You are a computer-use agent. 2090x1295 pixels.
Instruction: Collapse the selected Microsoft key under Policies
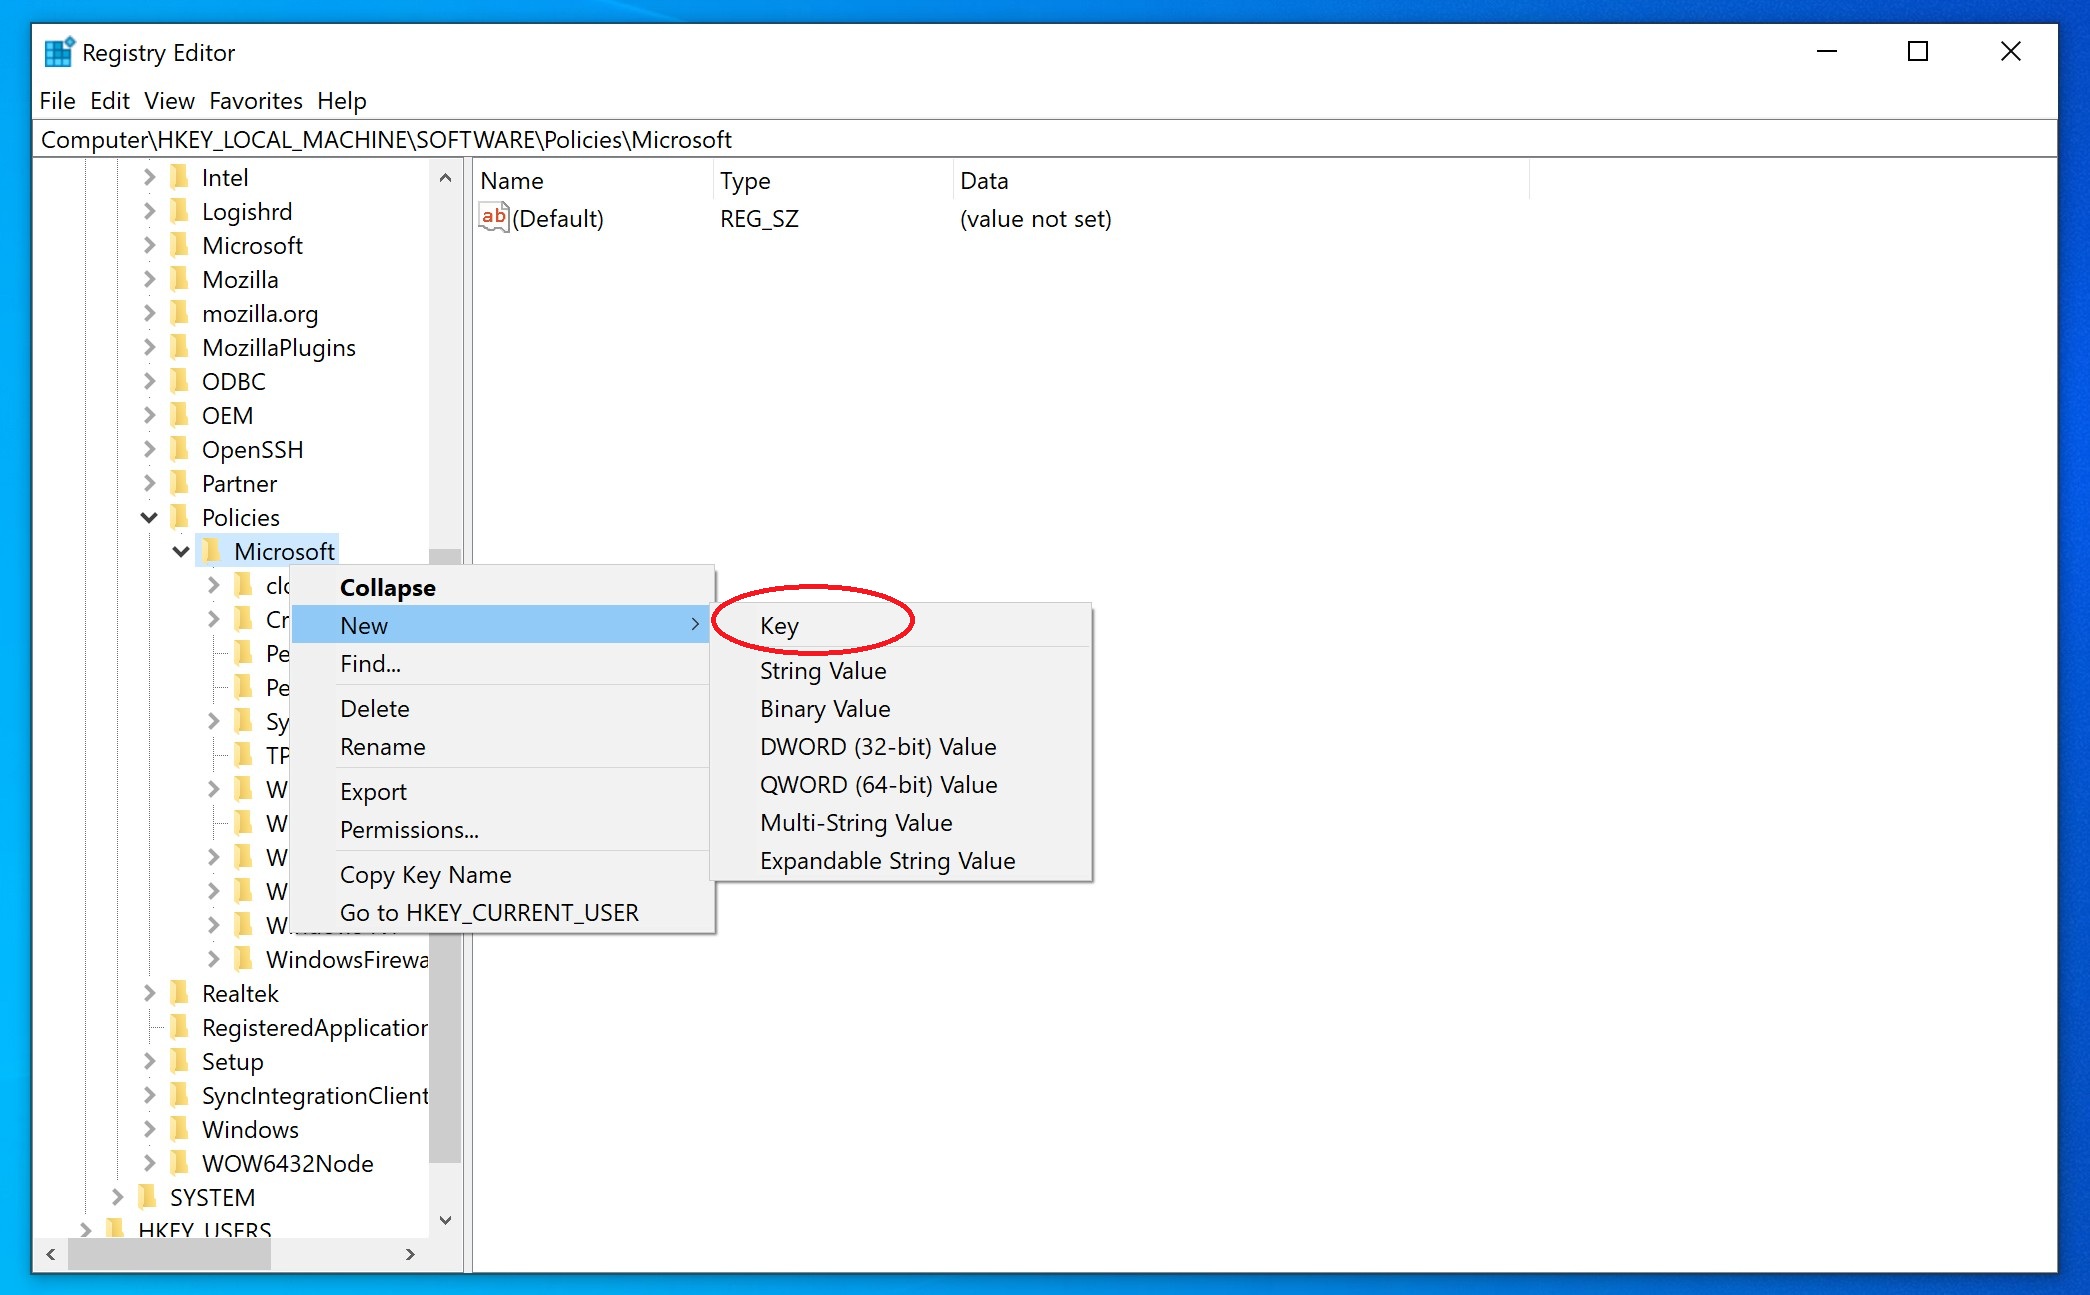click(x=181, y=551)
